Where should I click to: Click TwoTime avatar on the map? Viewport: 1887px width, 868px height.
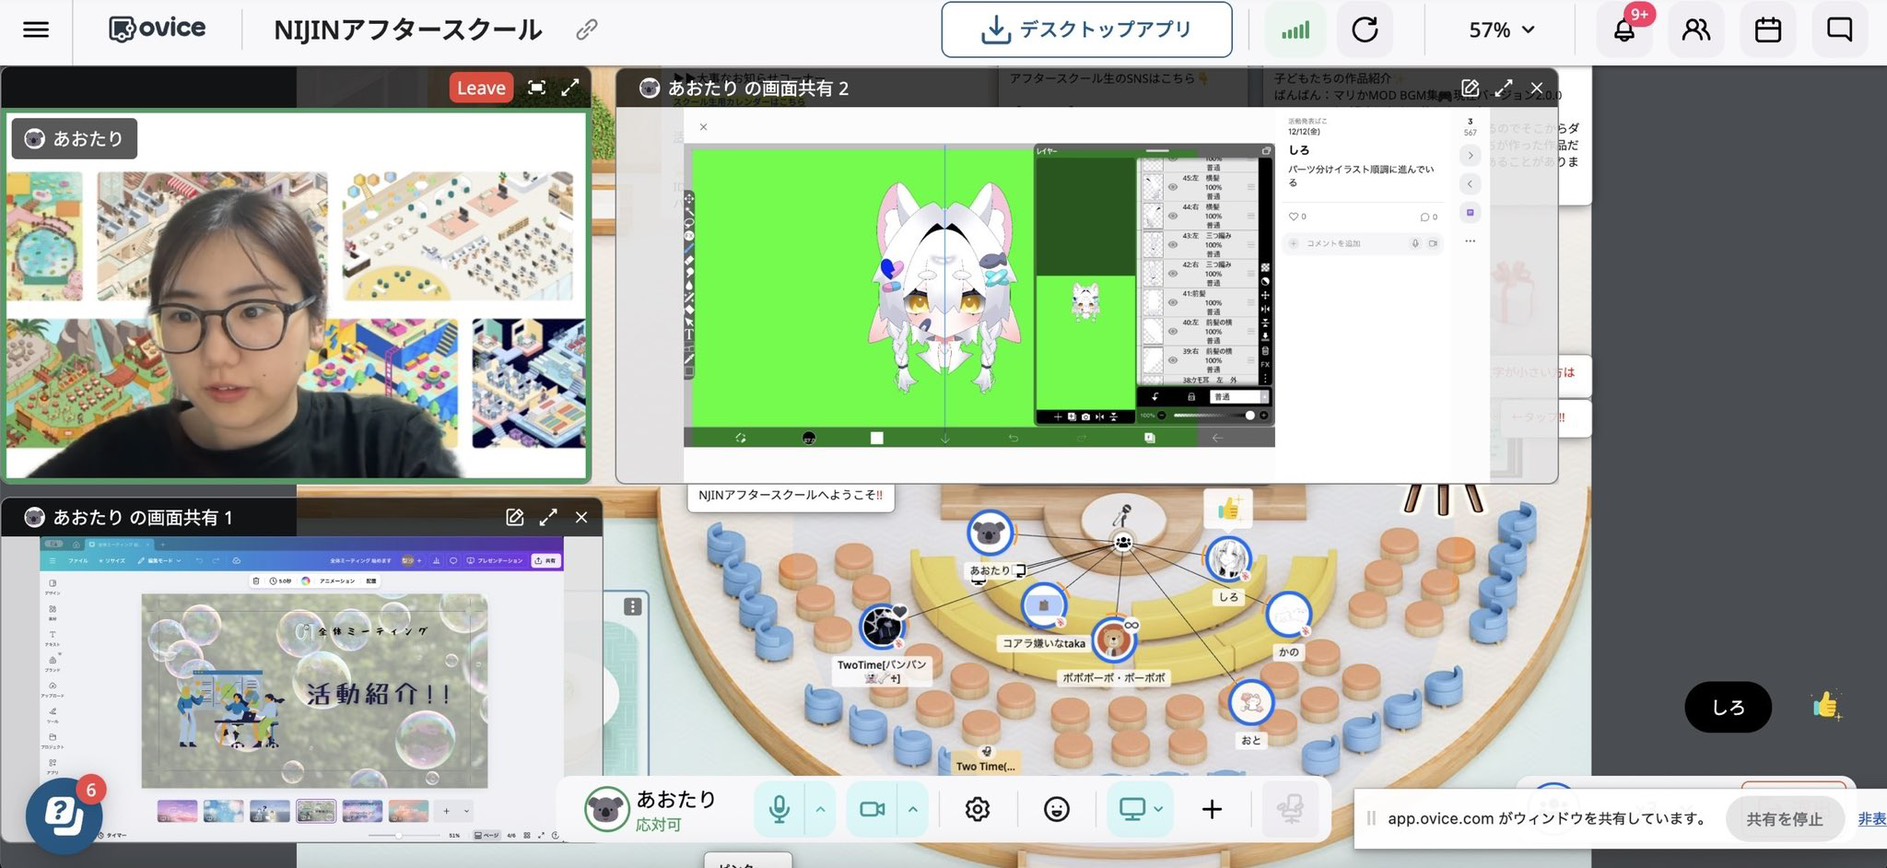tap(882, 628)
